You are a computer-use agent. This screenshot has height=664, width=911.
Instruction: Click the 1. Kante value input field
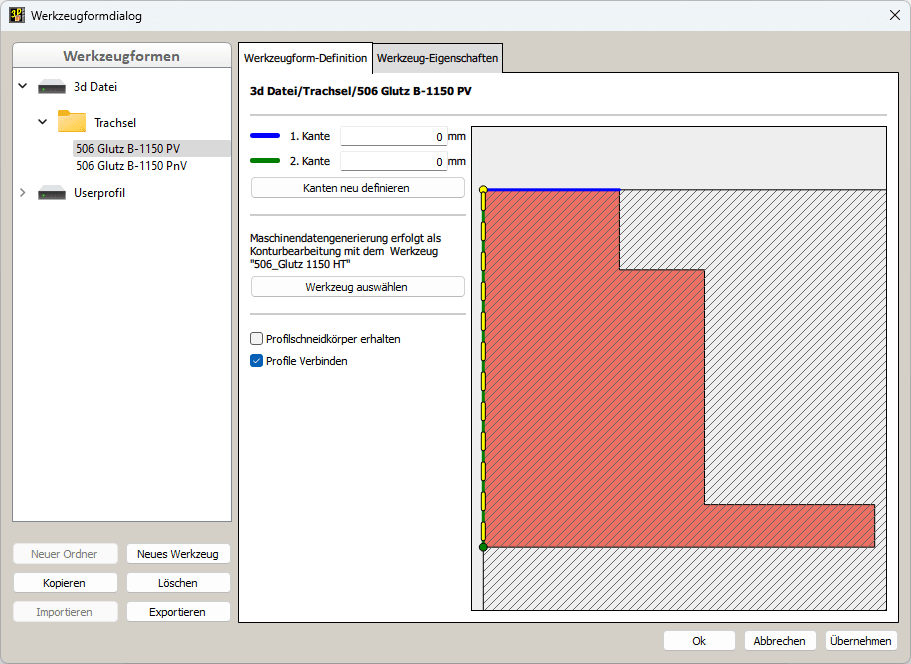[394, 136]
